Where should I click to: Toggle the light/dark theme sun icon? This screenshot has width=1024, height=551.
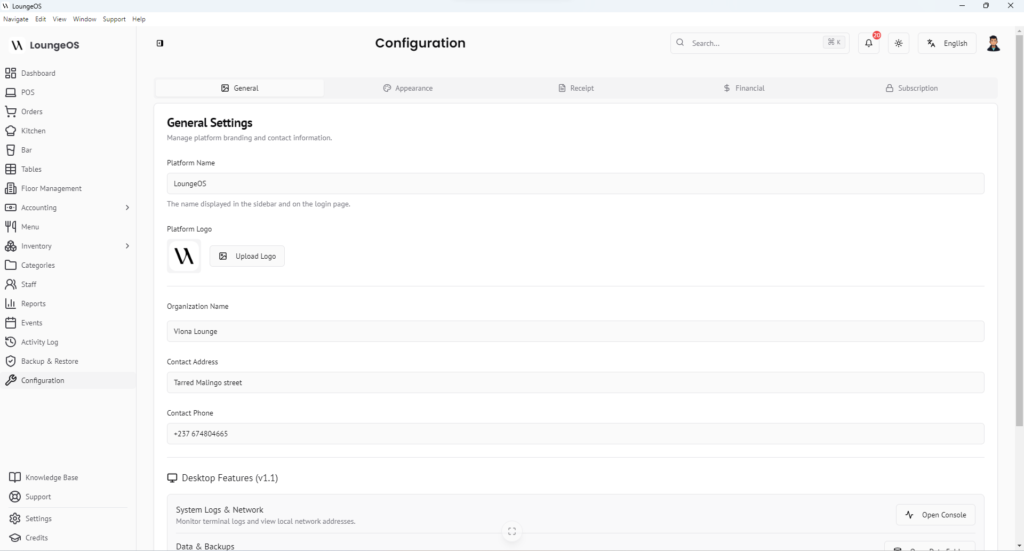click(x=899, y=43)
